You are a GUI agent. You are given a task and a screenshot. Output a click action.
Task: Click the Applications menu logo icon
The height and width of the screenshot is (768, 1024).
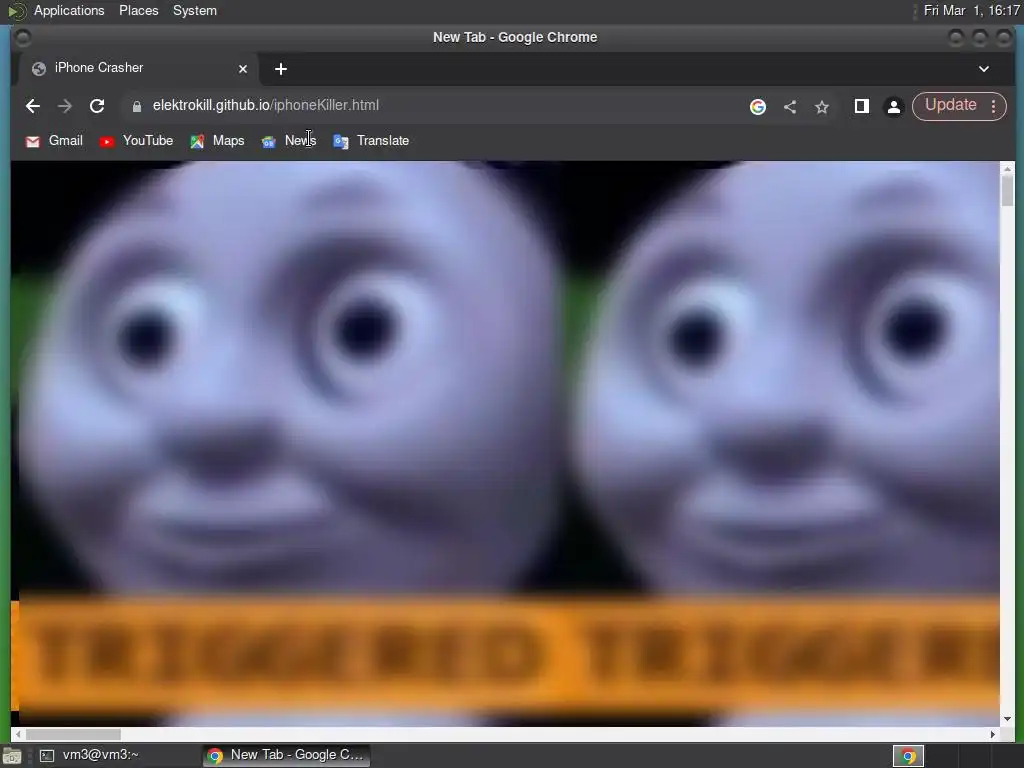pyautogui.click(x=16, y=10)
